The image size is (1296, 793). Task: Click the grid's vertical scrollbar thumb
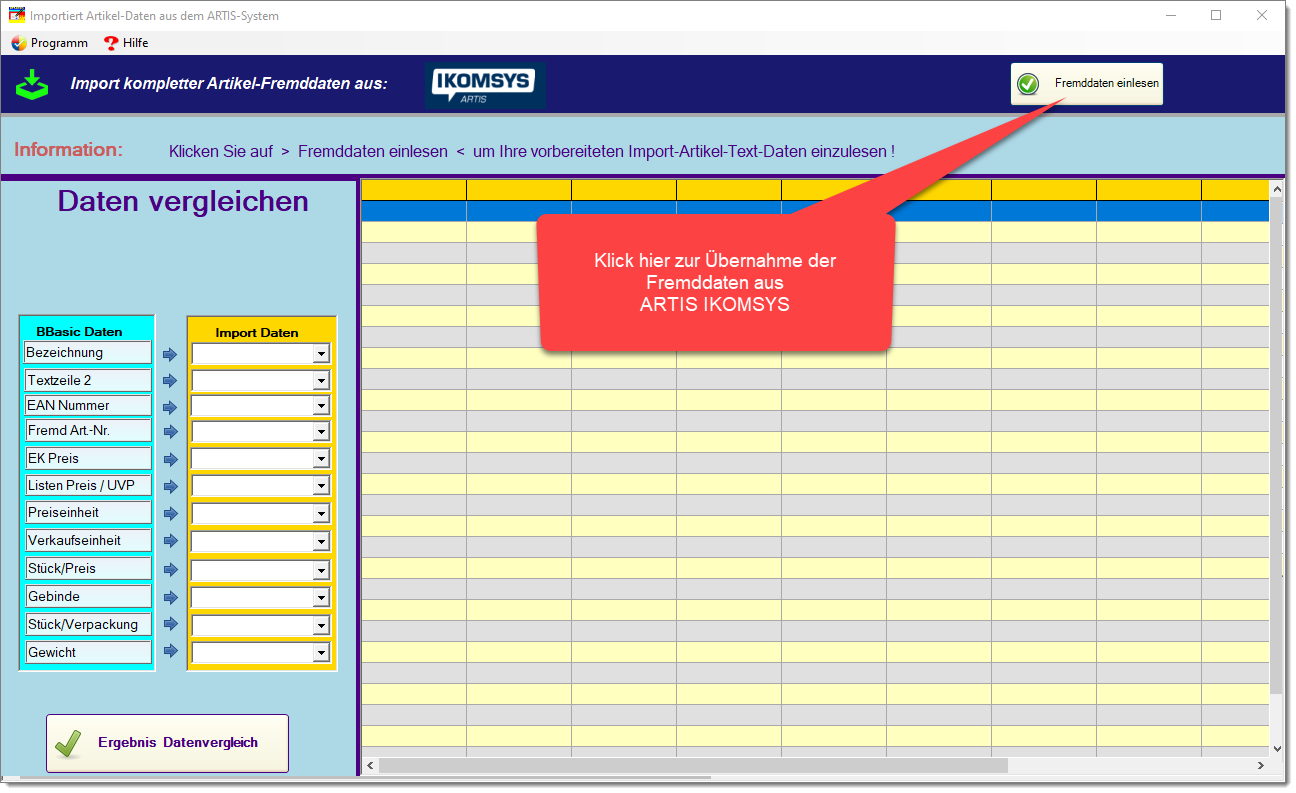(1276, 445)
